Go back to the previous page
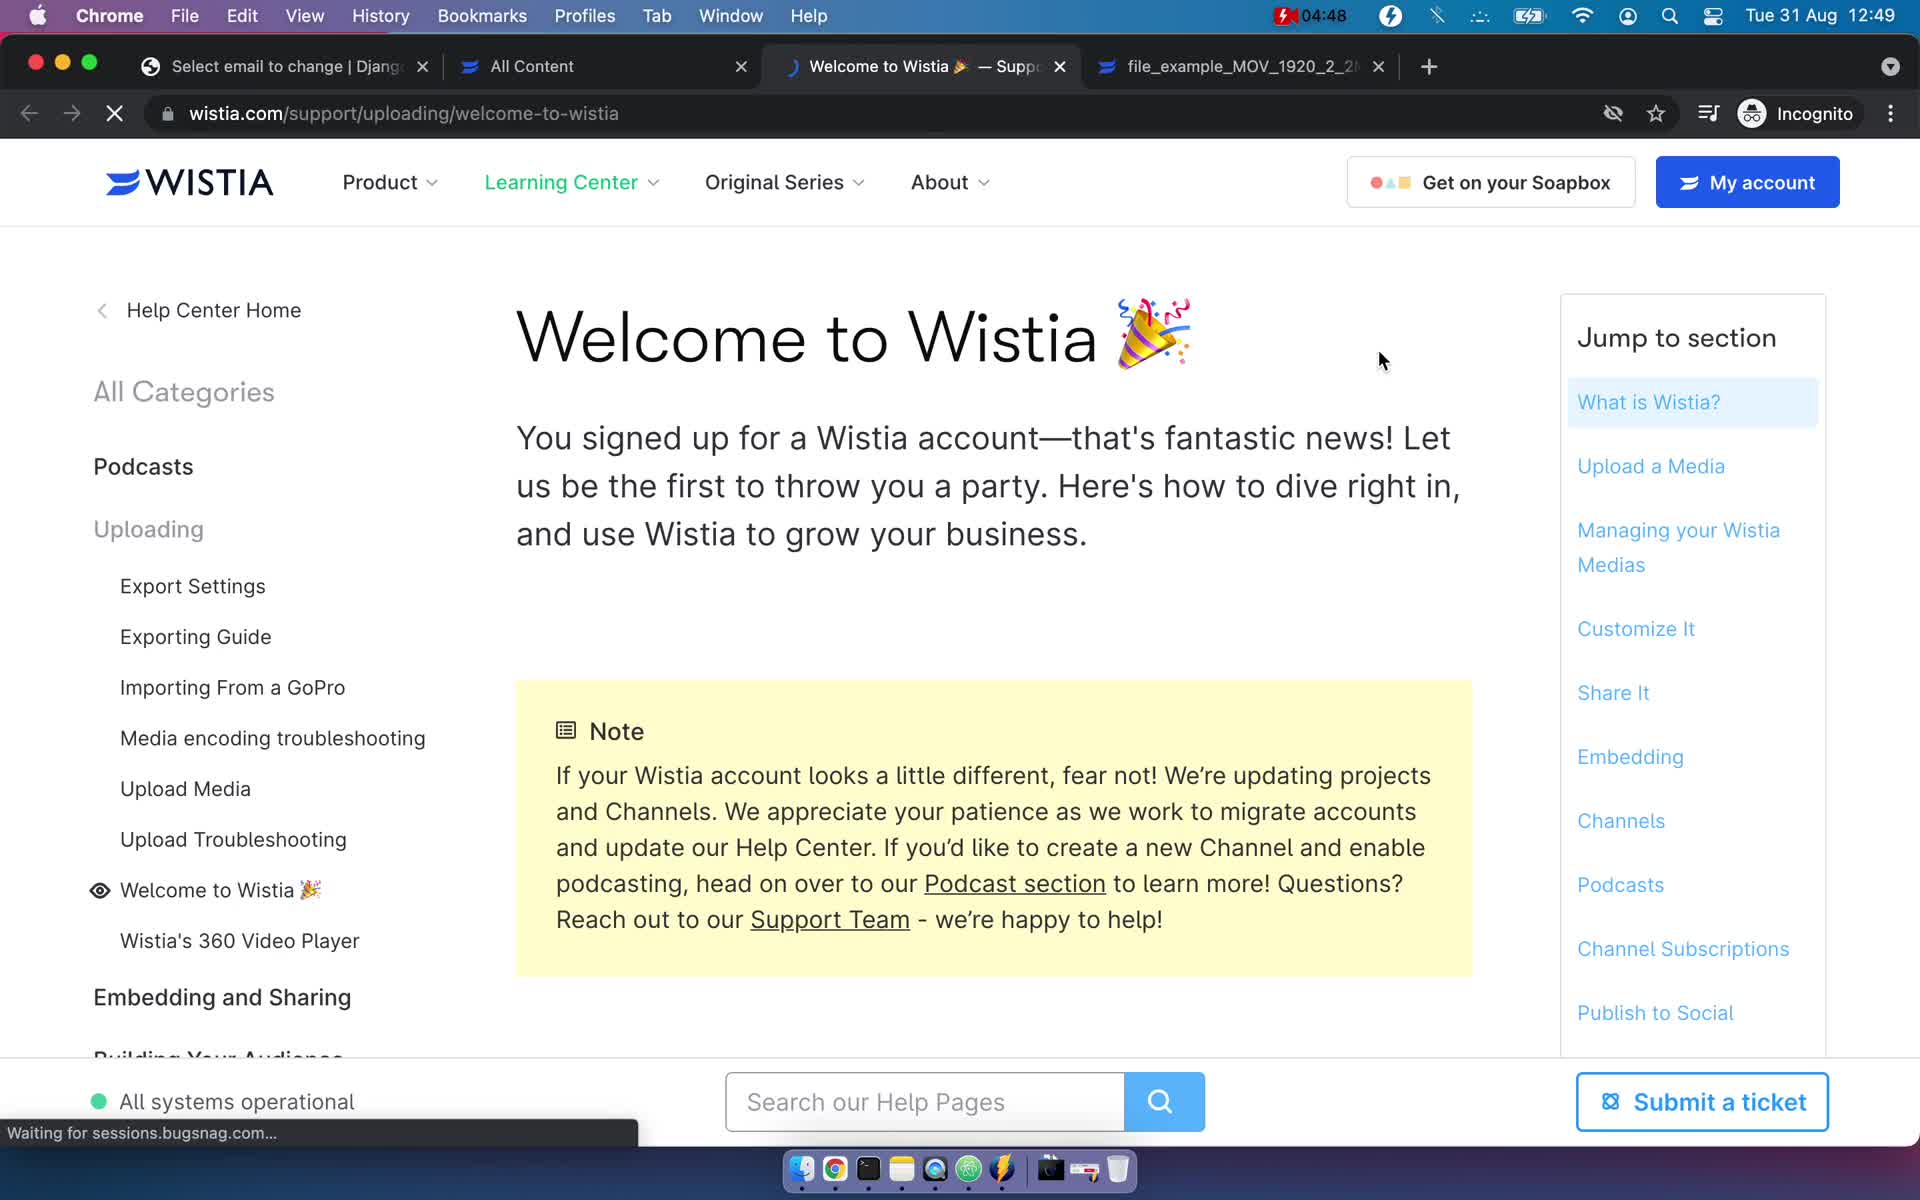Screen dimensions: 1920x1200 pyautogui.click(x=29, y=114)
